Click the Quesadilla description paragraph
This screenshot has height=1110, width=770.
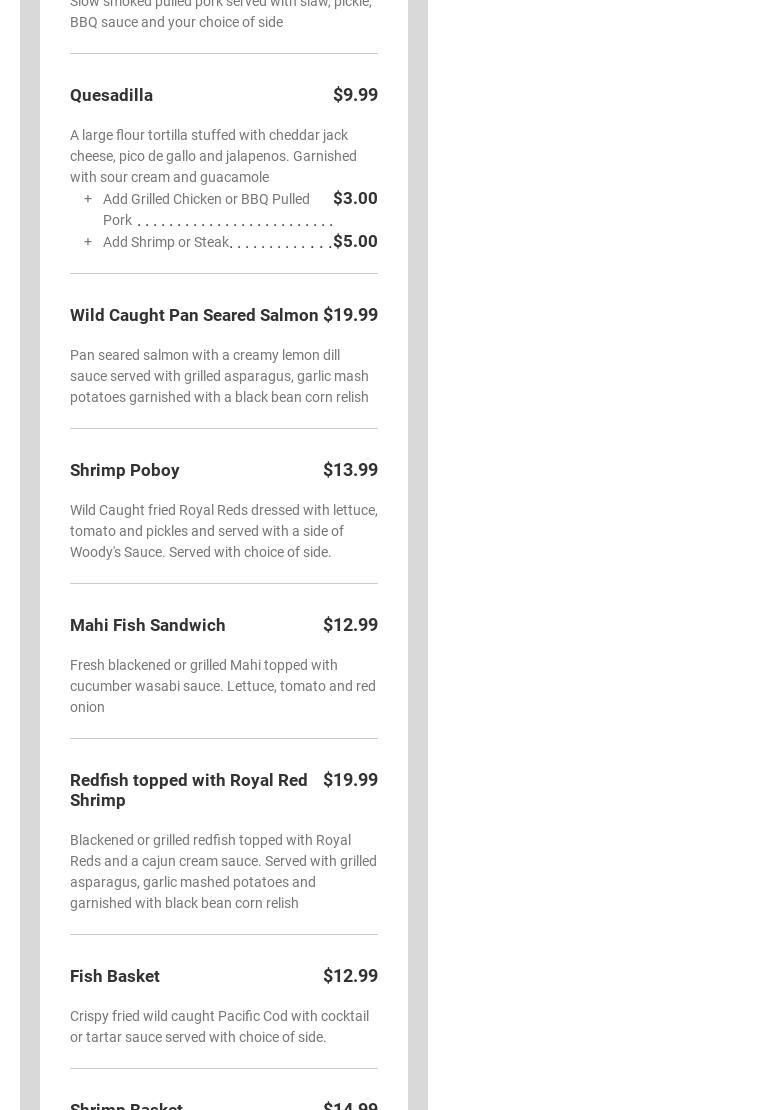click(213, 156)
